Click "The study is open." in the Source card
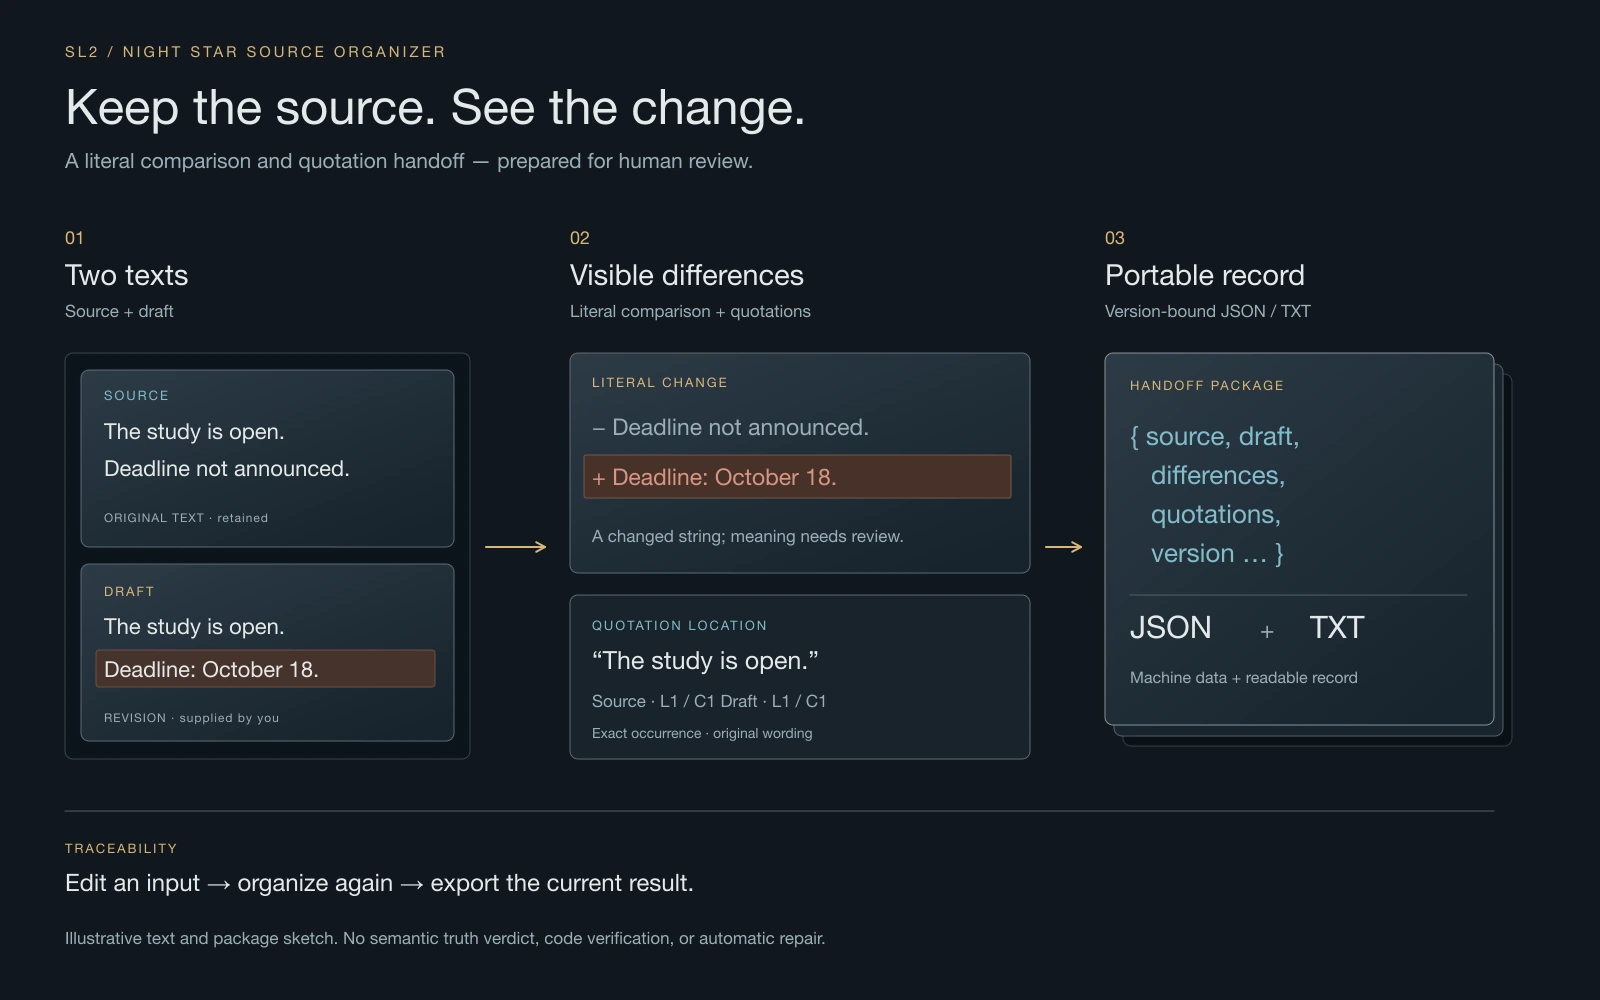 coord(194,432)
